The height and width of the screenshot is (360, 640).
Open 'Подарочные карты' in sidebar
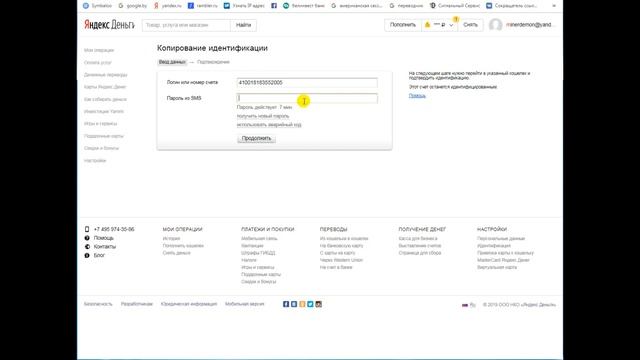[104, 136]
